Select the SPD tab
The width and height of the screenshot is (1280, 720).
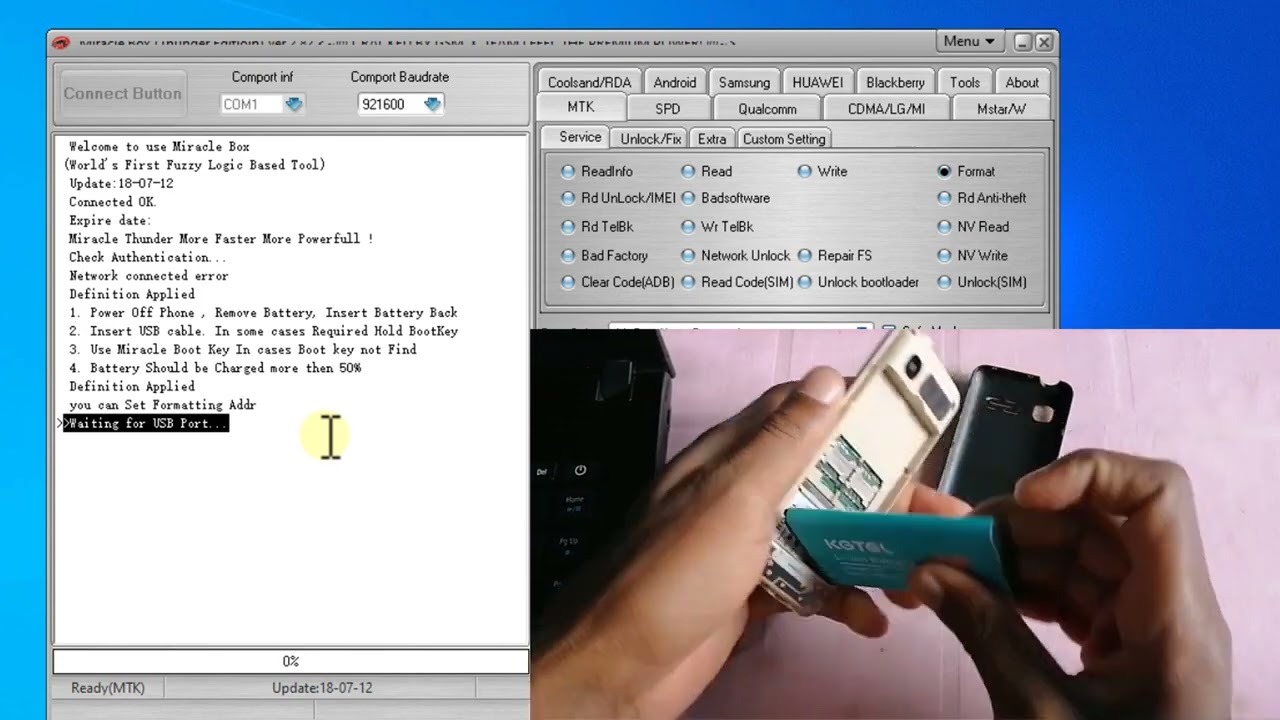tap(668, 108)
